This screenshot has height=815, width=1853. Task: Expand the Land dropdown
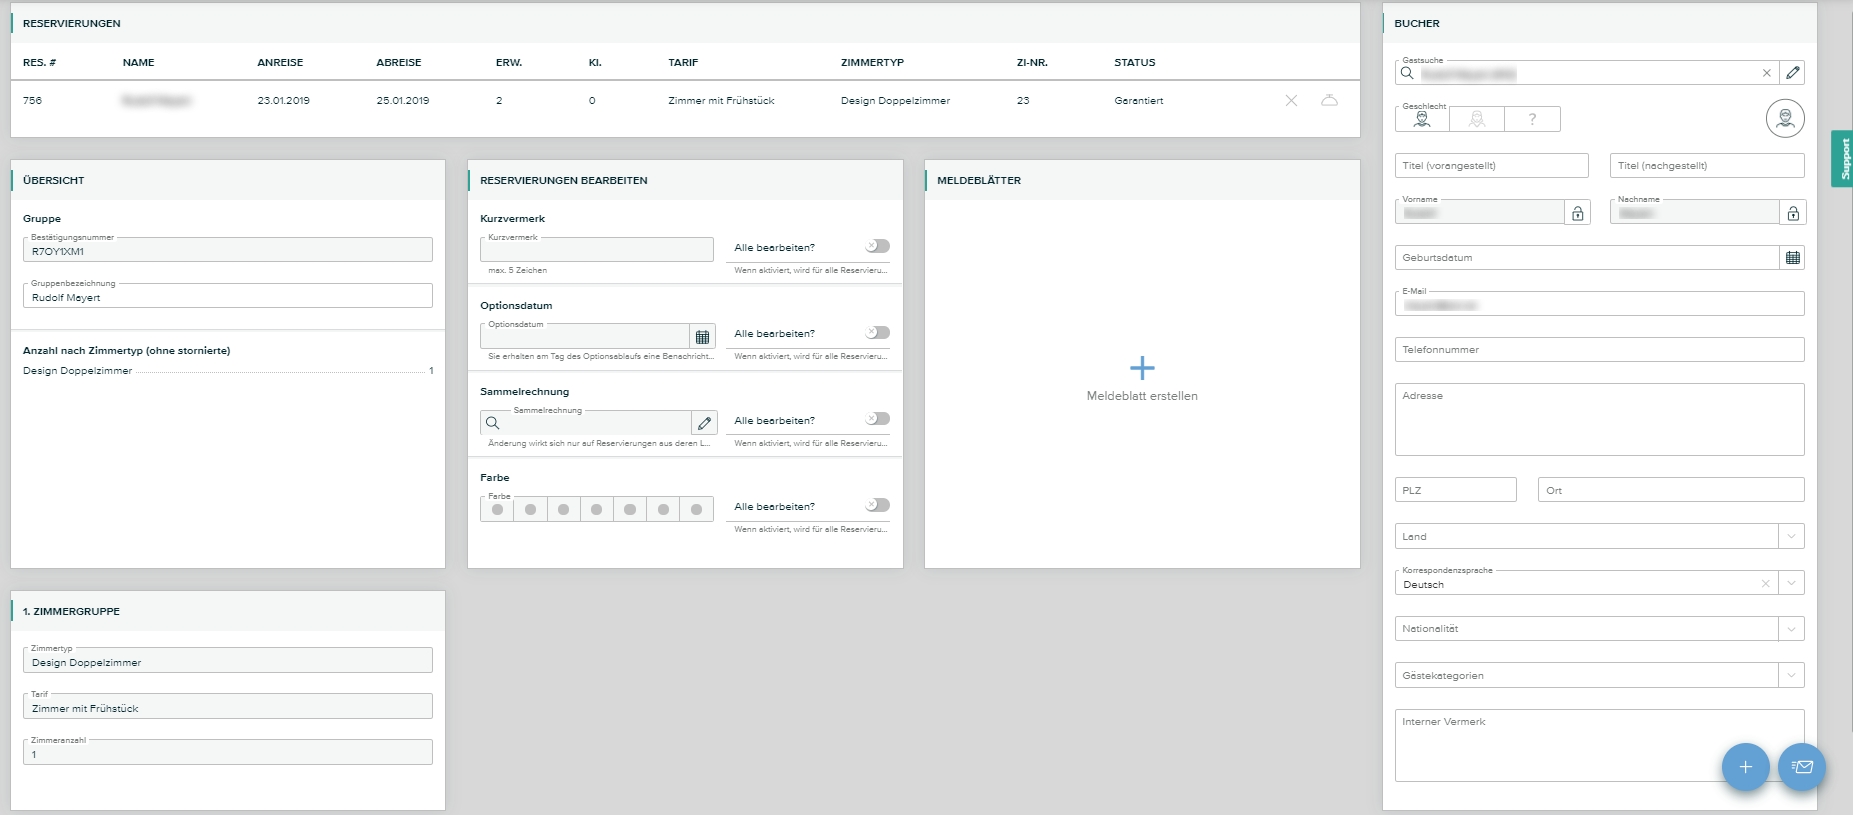(1791, 537)
